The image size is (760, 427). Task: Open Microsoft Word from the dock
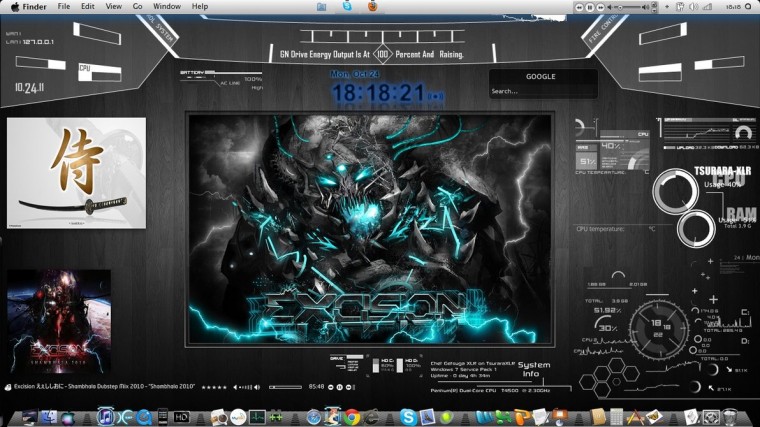(484, 417)
